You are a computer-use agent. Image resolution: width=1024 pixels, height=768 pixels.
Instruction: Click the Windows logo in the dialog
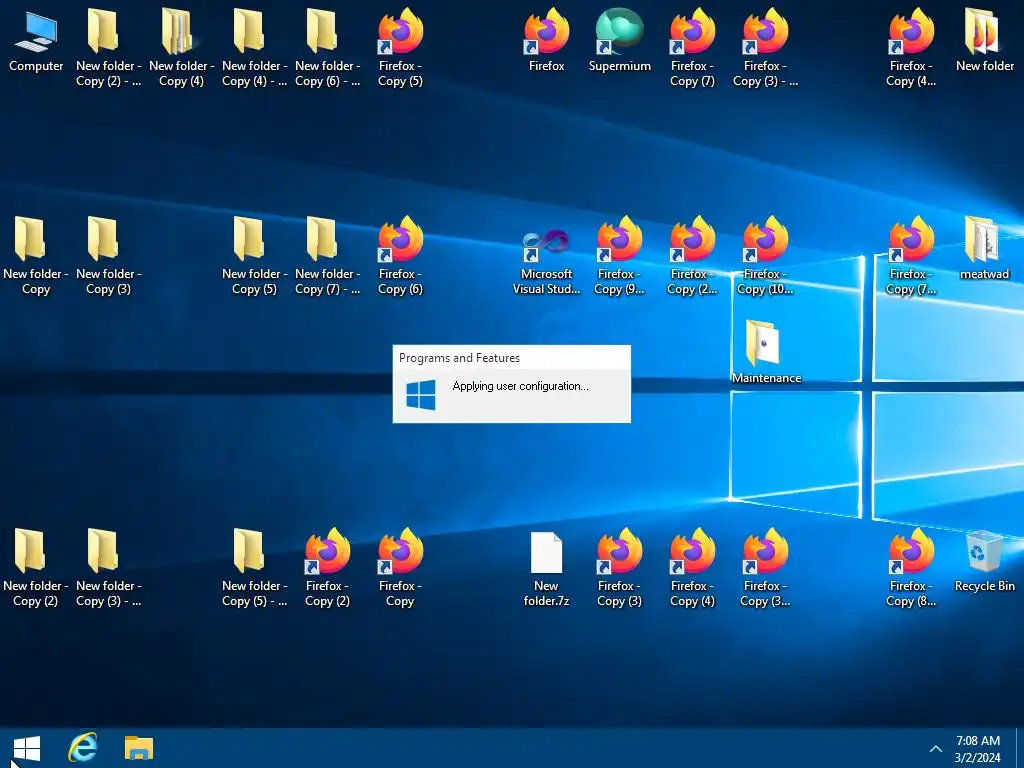(421, 395)
